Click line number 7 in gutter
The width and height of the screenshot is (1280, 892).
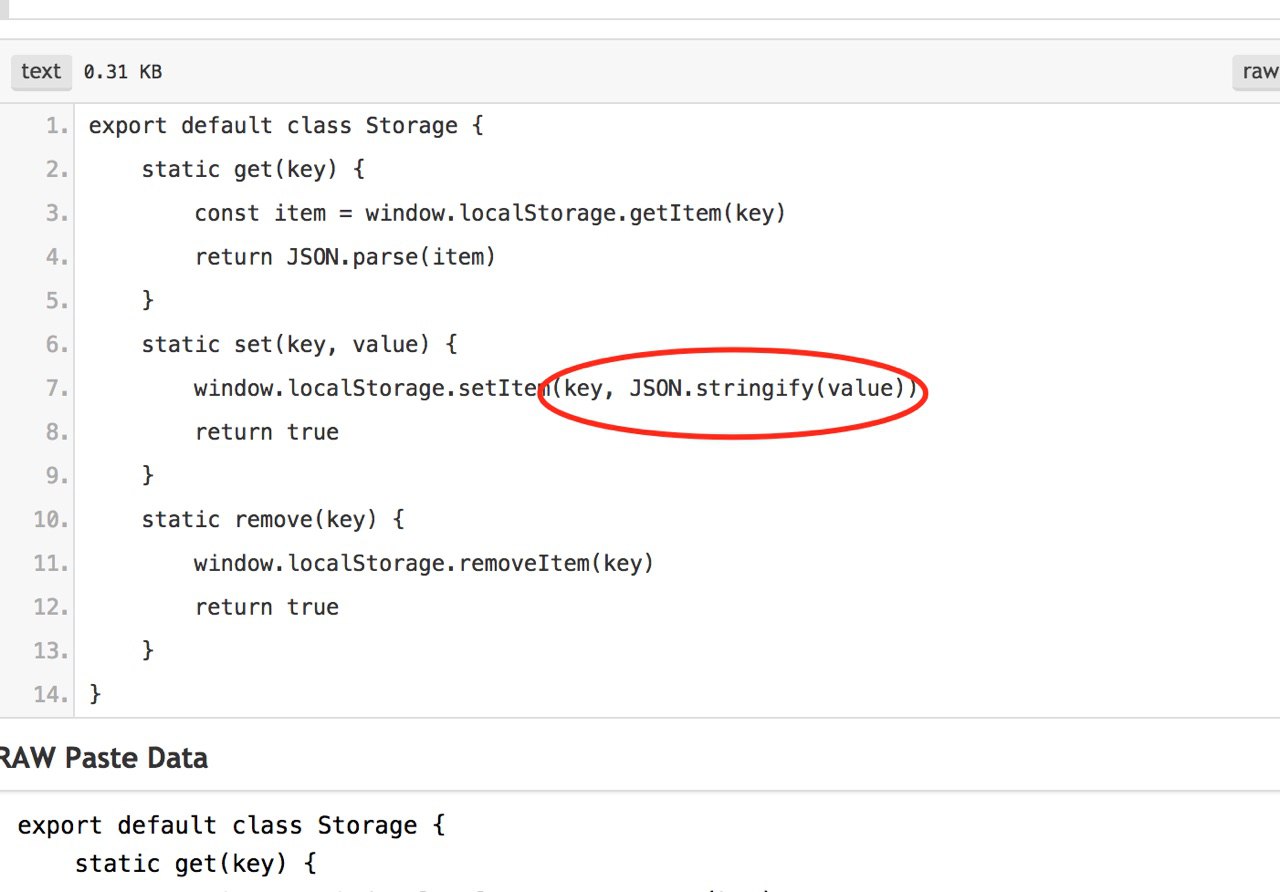[57, 388]
